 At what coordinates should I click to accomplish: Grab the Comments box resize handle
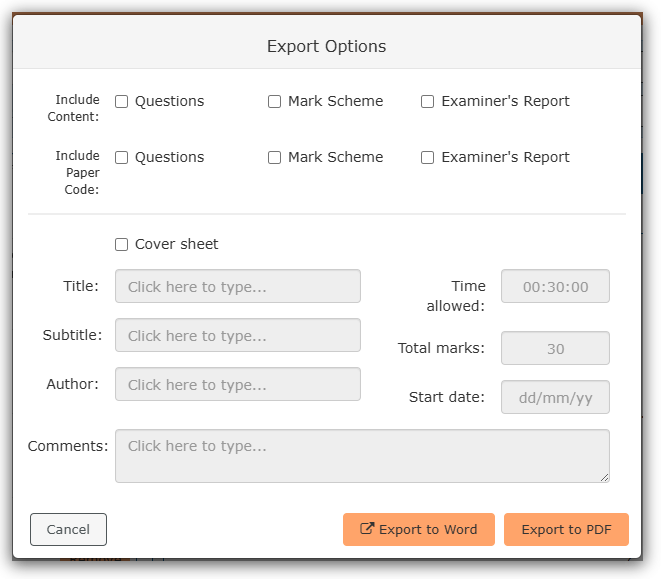[604, 477]
